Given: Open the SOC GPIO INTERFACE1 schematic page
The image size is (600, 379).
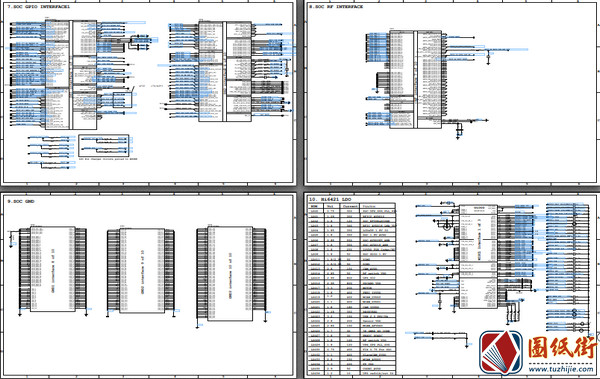Looking at the screenshot, I should coord(148,93).
